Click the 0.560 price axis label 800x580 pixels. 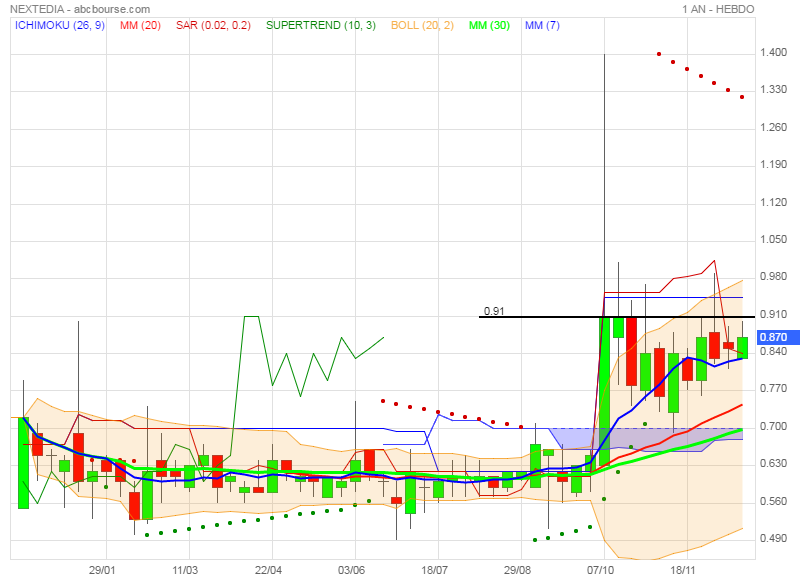[773, 501]
